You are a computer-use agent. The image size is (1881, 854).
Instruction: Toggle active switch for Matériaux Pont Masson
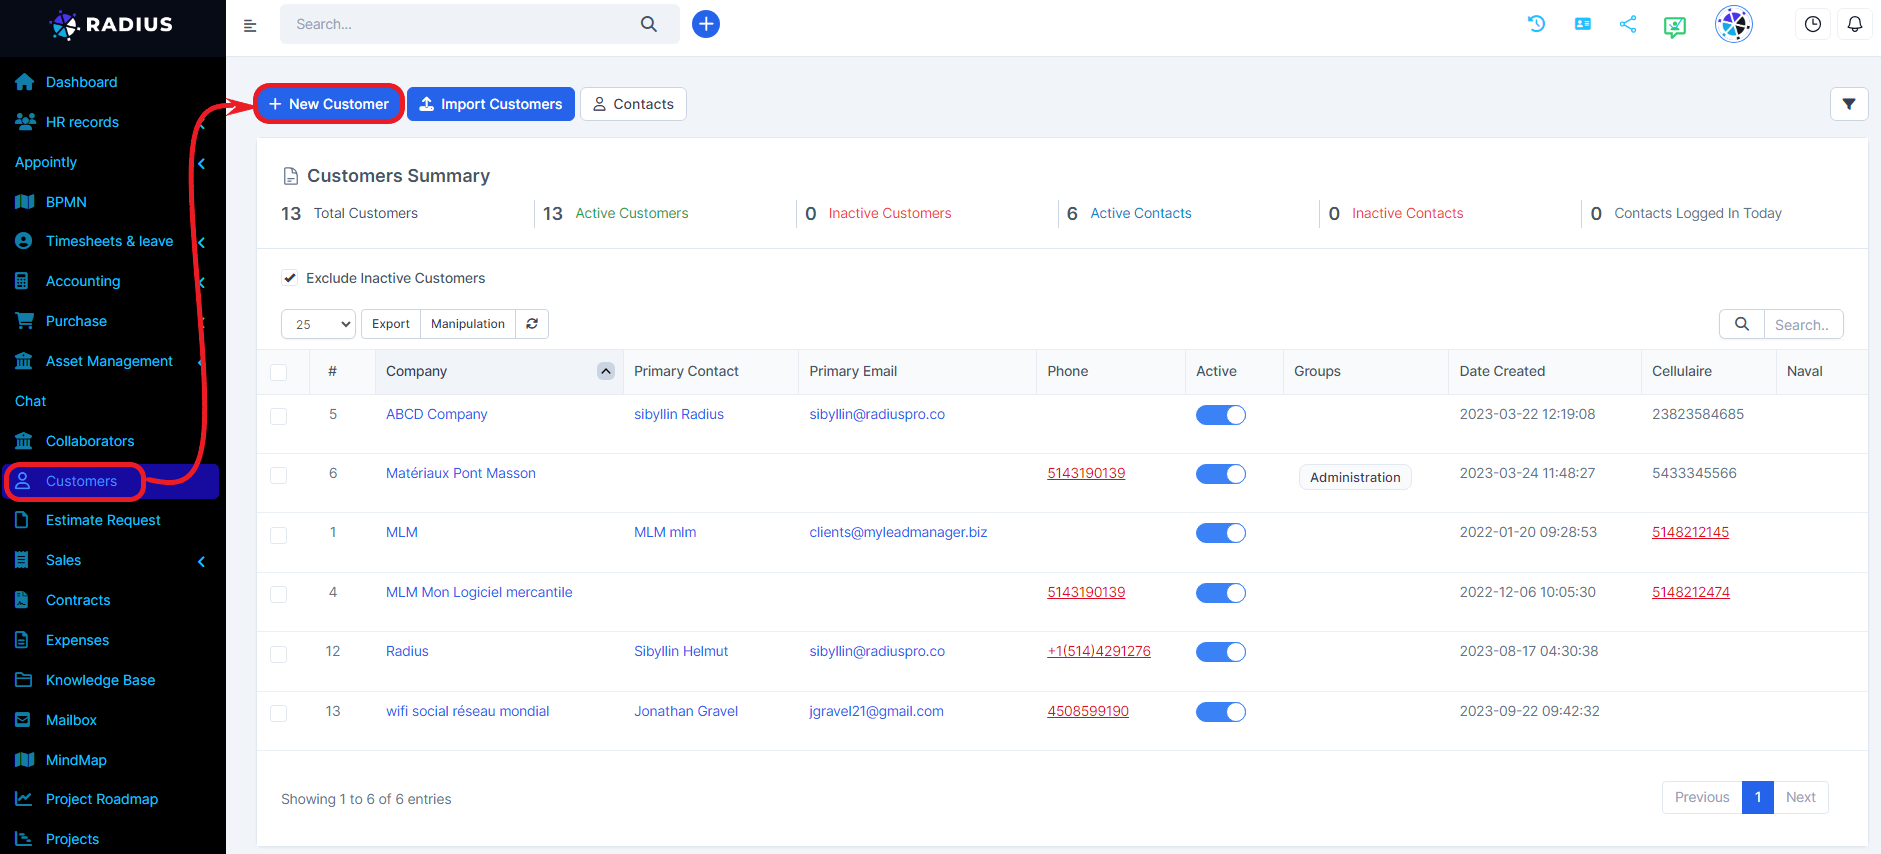(x=1221, y=474)
